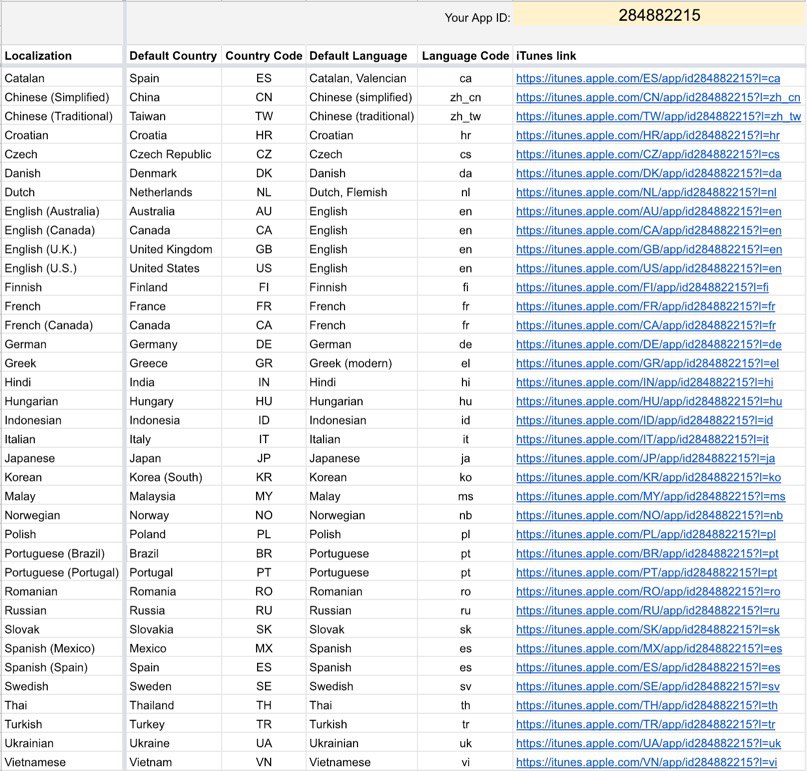Select the GB country code cell
The width and height of the screenshot is (807, 771).
[x=264, y=250]
